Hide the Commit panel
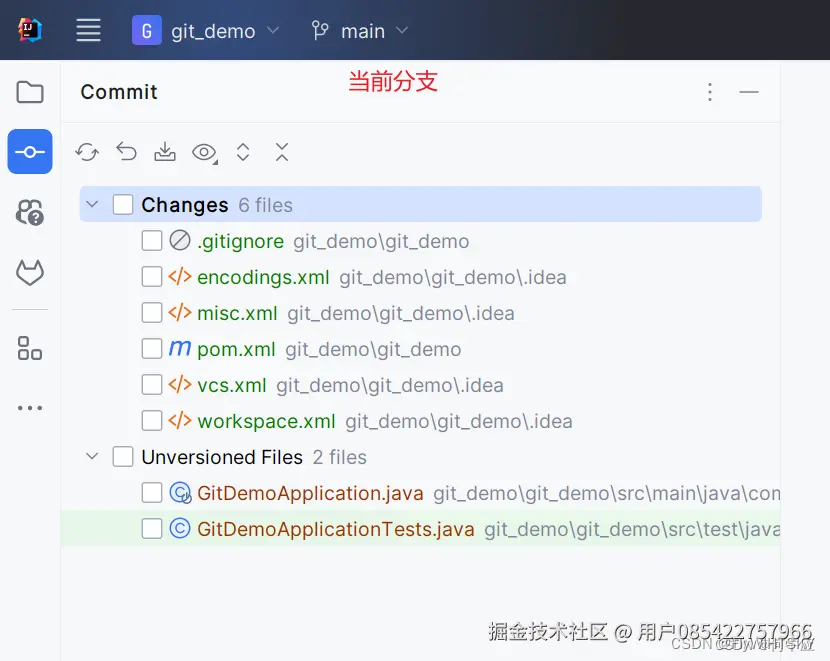 coord(748,92)
